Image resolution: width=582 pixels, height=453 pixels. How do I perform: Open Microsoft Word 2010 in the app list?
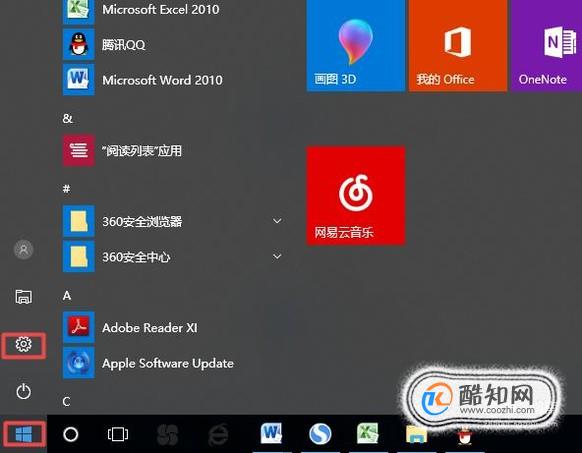[143, 79]
